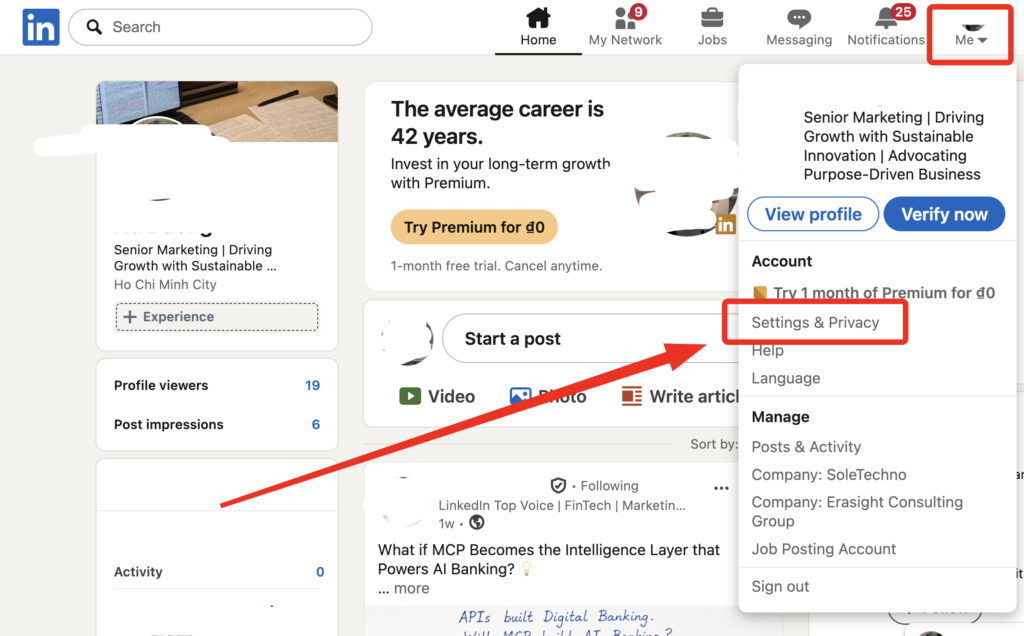
Task: Open Settings & Privacy
Action: [815, 323]
